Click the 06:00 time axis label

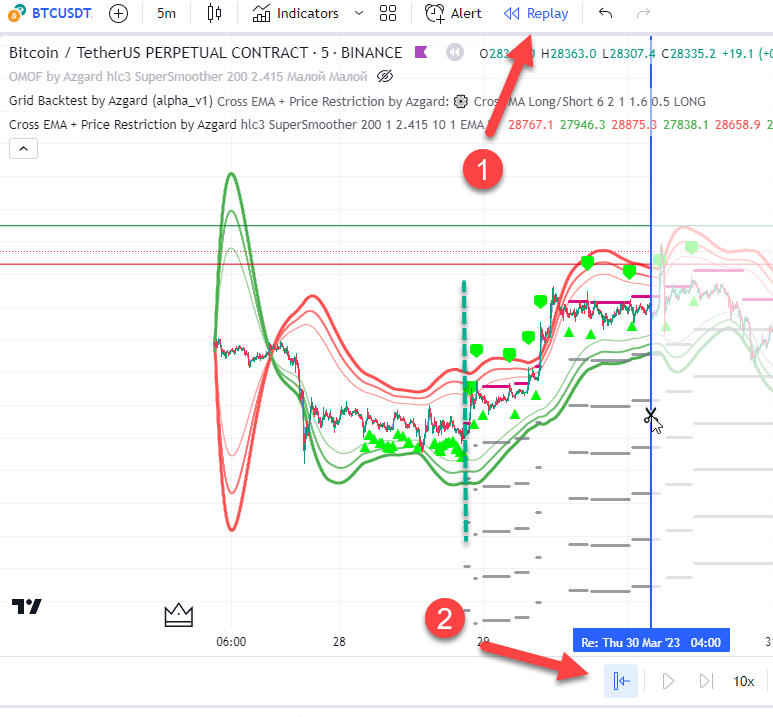coord(231,642)
